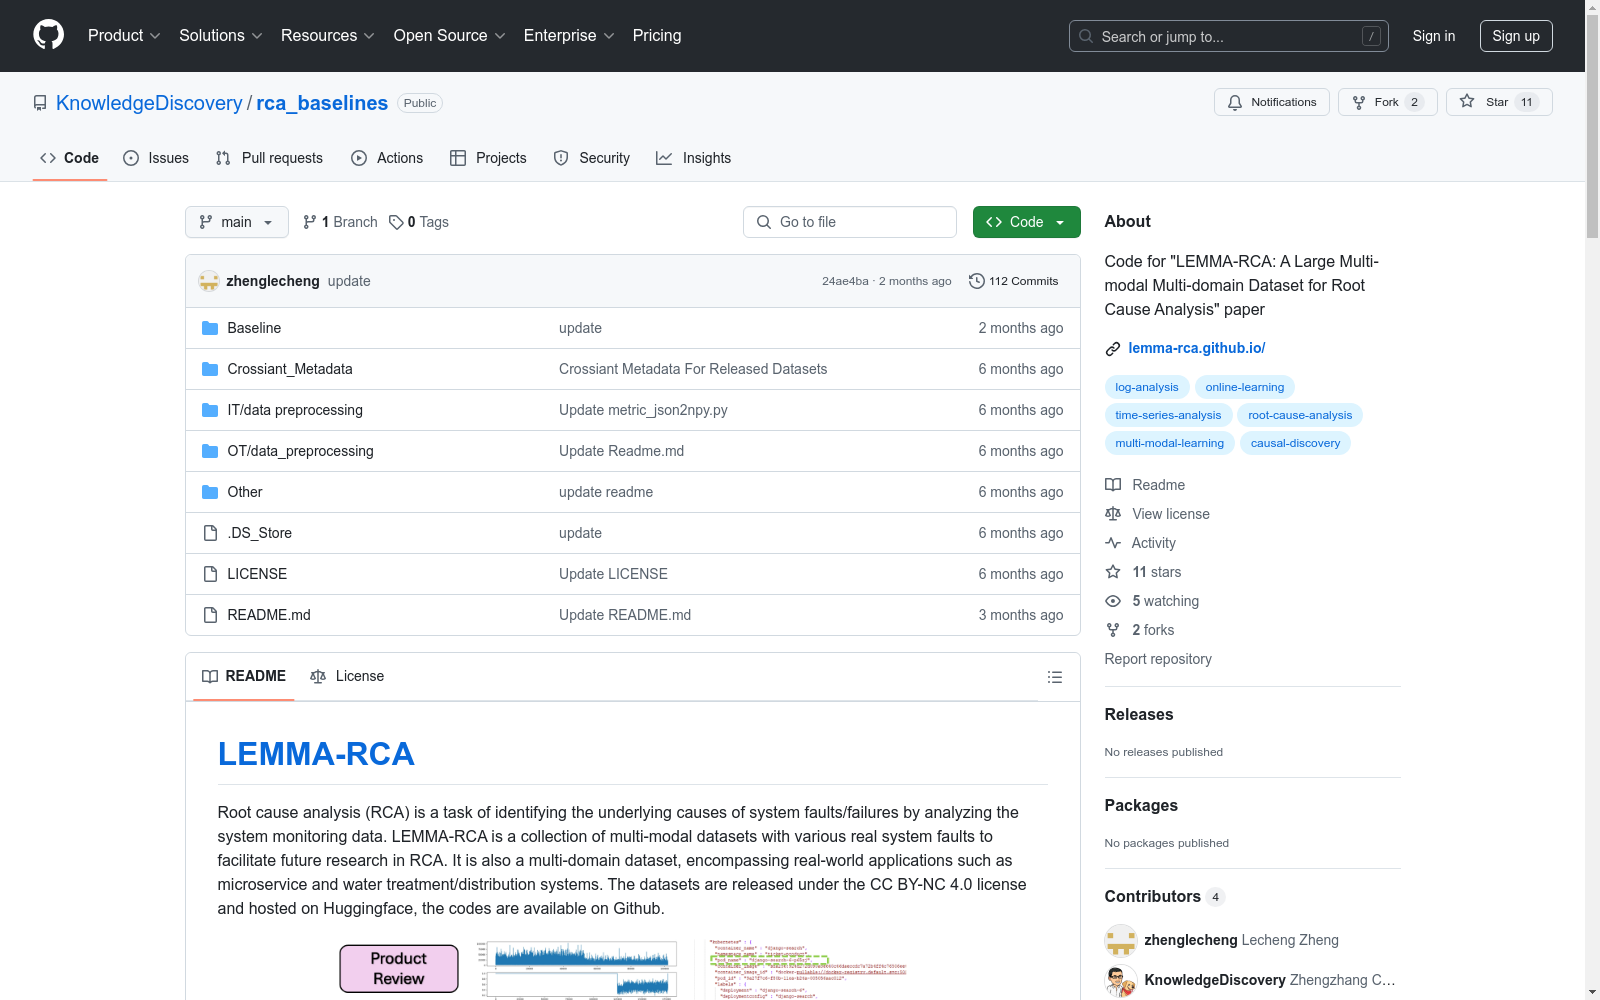Open the Pricing page

pyautogui.click(x=657, y=35)
